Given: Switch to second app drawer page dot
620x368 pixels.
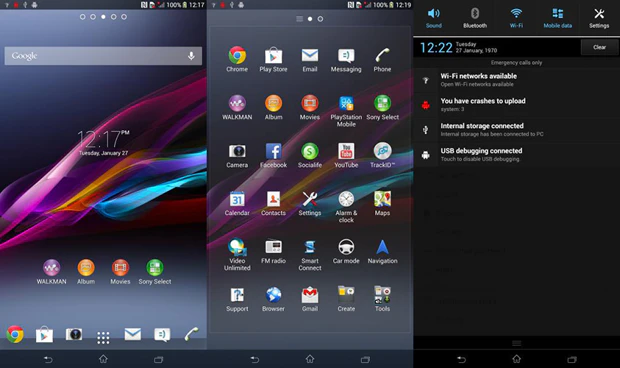Looking at the screenshot, I should pyautogui.click(x=320, y=19).
